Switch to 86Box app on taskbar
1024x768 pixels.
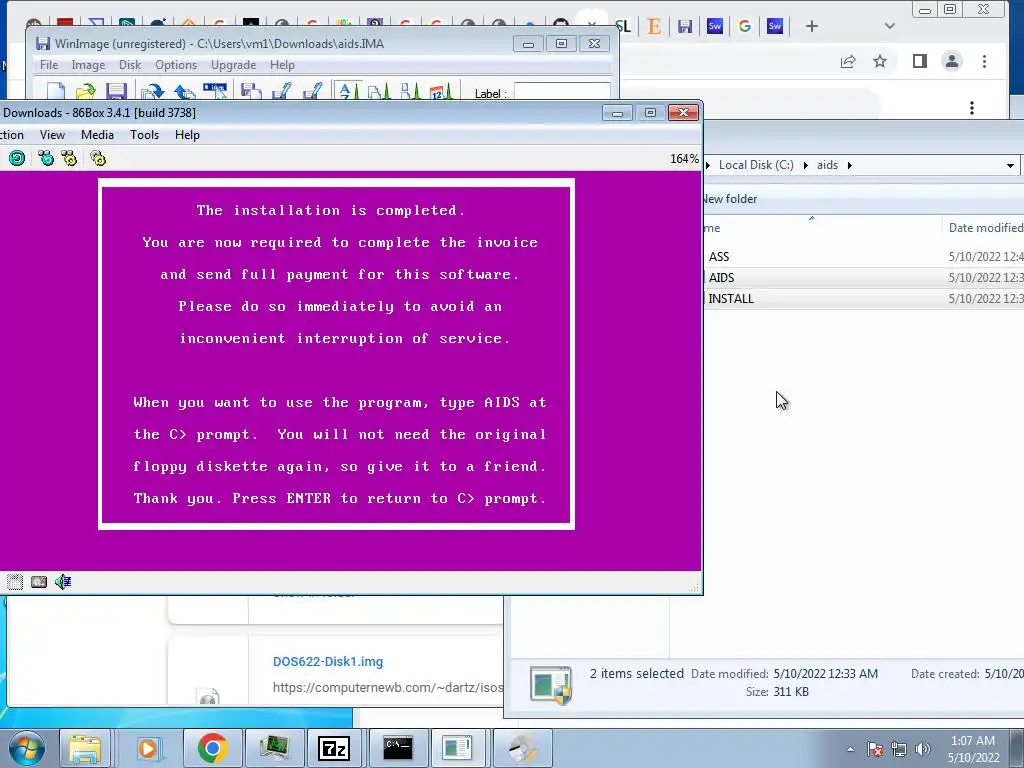click(274, 748)
